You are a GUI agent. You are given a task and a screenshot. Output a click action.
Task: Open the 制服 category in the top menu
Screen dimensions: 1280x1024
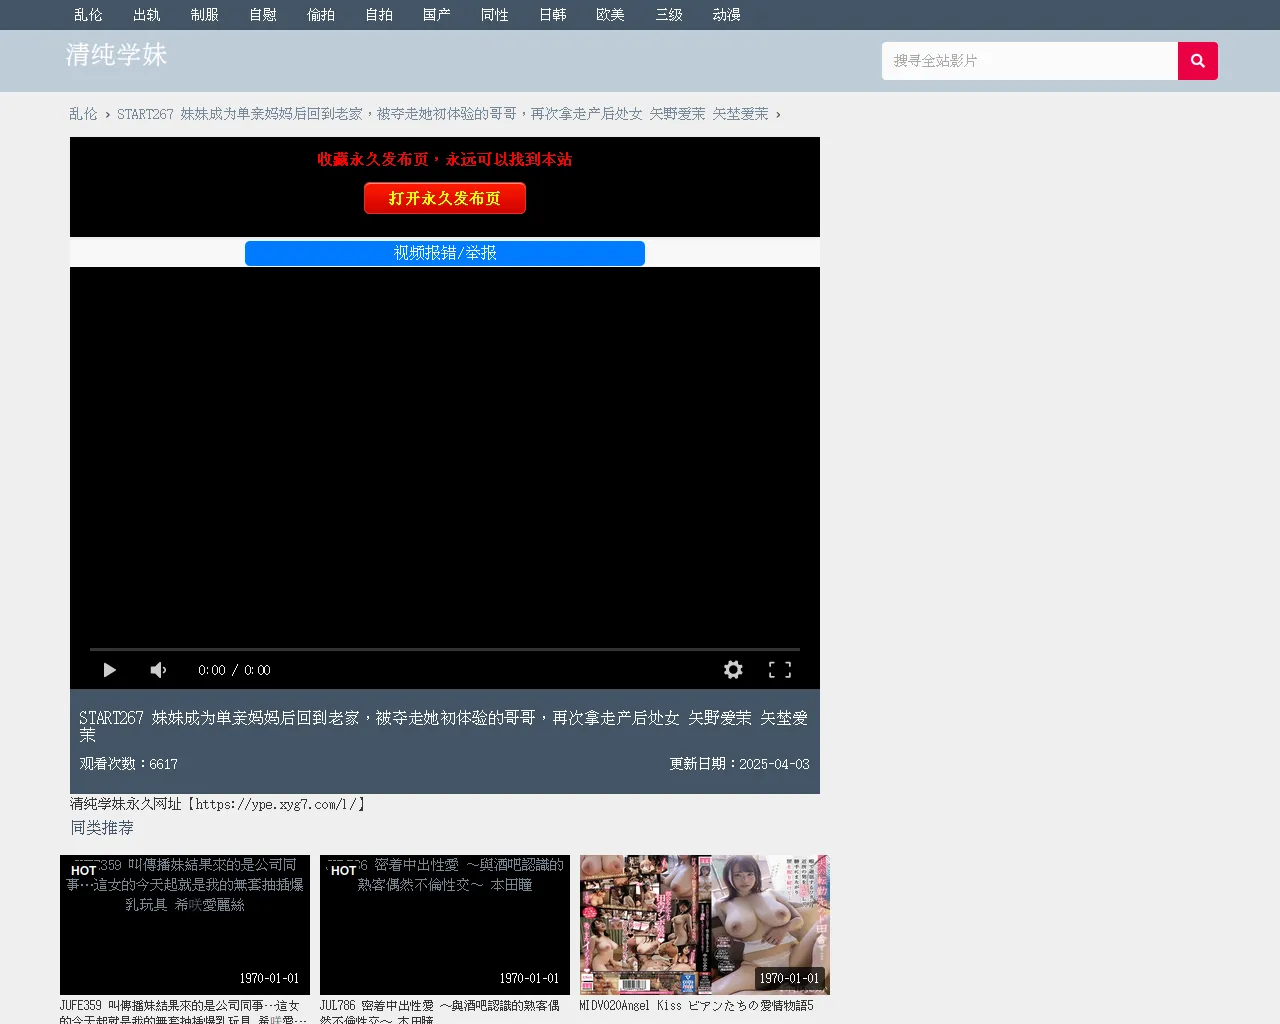click(205, 15)
